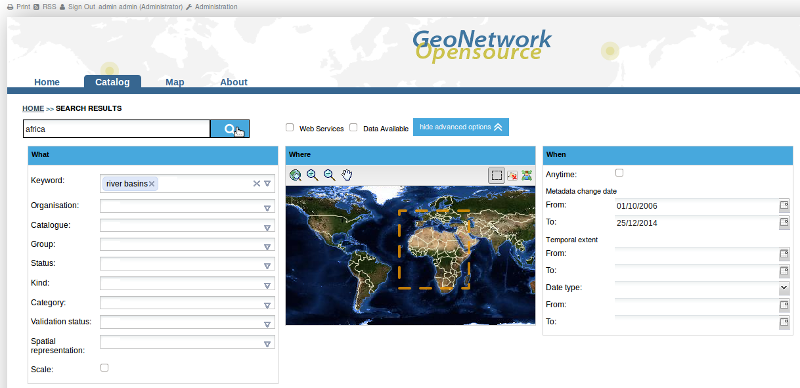Click the From date field 01/10/2006
The height and width of the screenshot is (388, 800).
697,206
